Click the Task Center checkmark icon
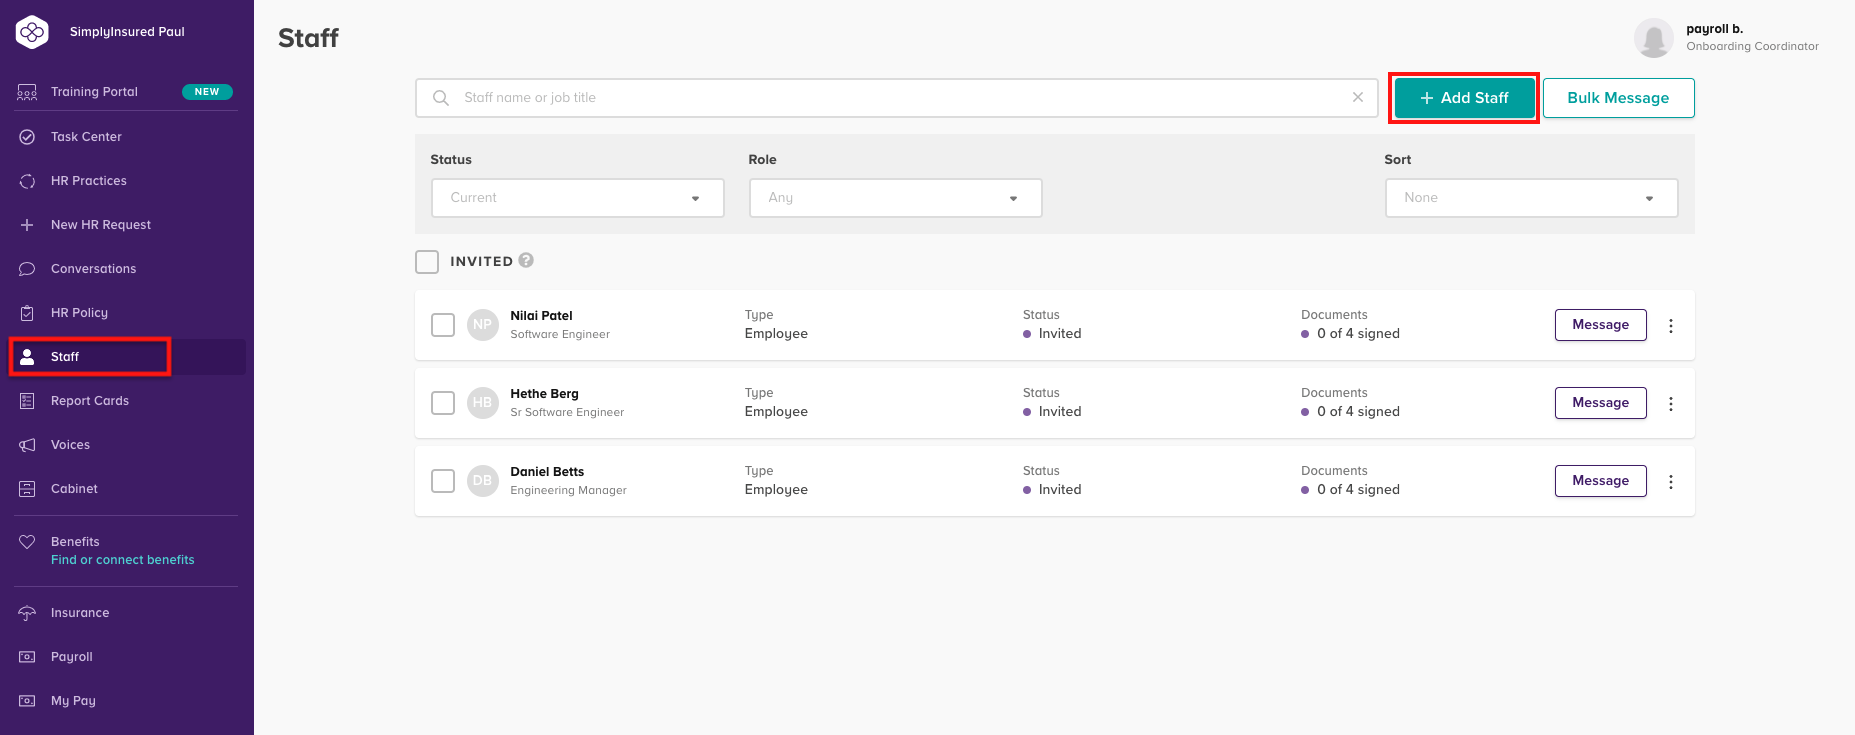Image resolution: width=1855 pixels, height=735 pixels. (27, 137)
